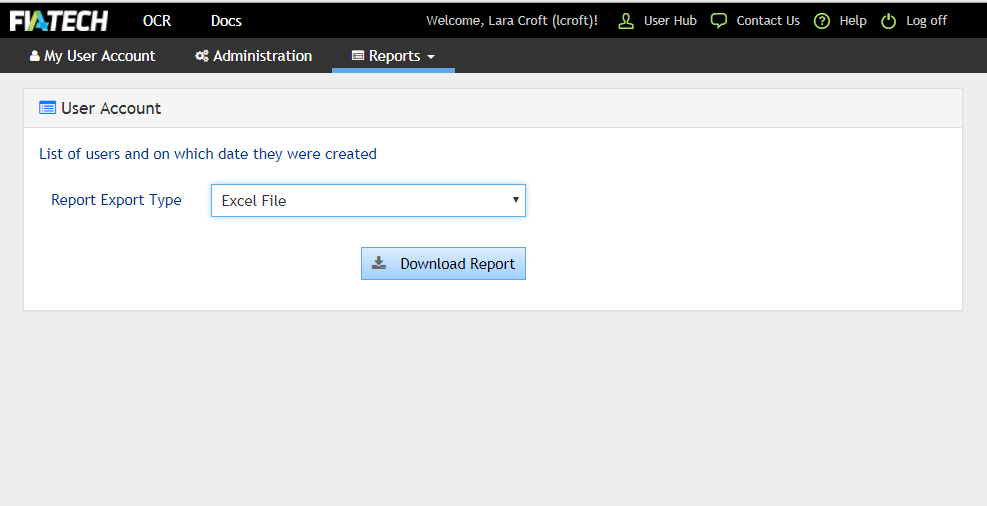Screen dimensions: 987x506
Task: Open the User Hub link
Action: click(x=670, y=21)
